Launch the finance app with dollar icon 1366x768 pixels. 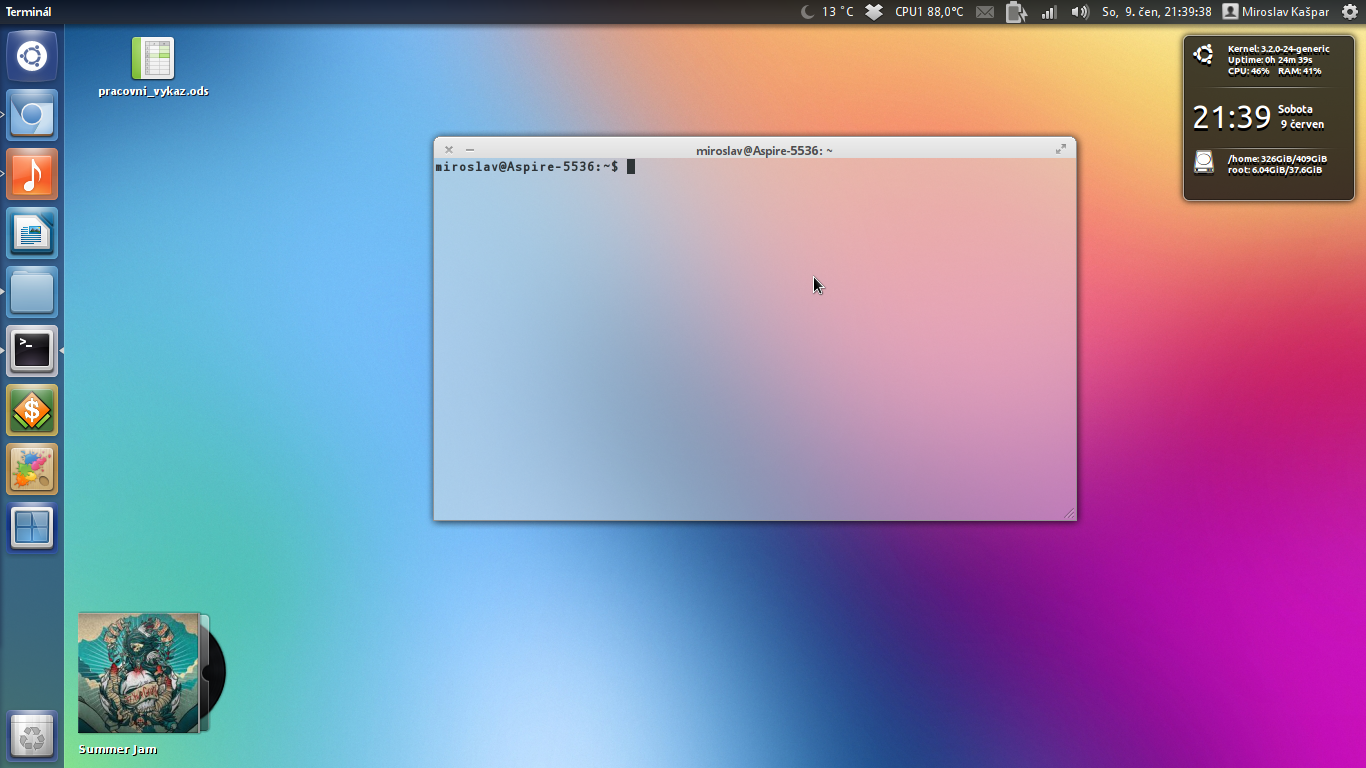click(x=32, y=410)
